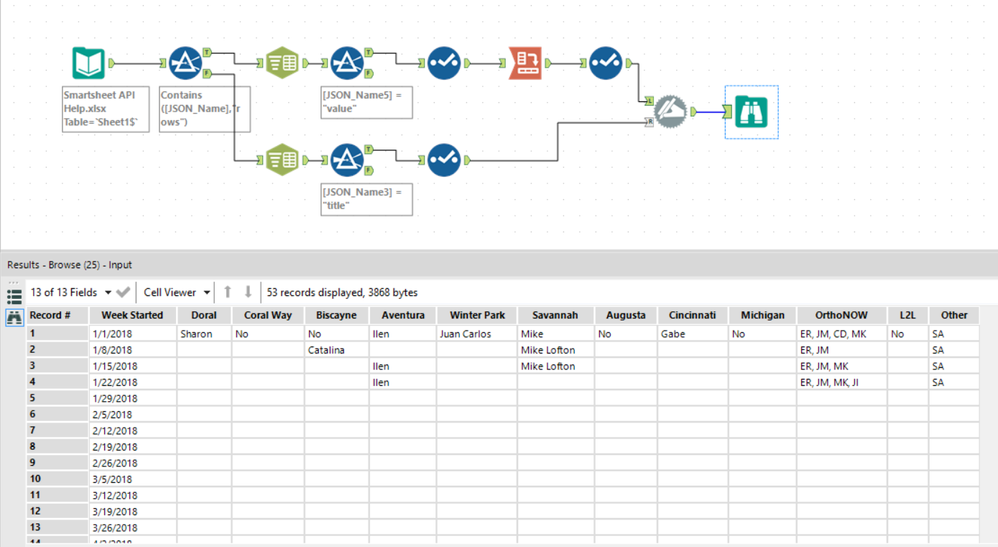998x547 pixels.
Task: Select Filter tool with JSON_Name3 = title
Action: point(347,160)
